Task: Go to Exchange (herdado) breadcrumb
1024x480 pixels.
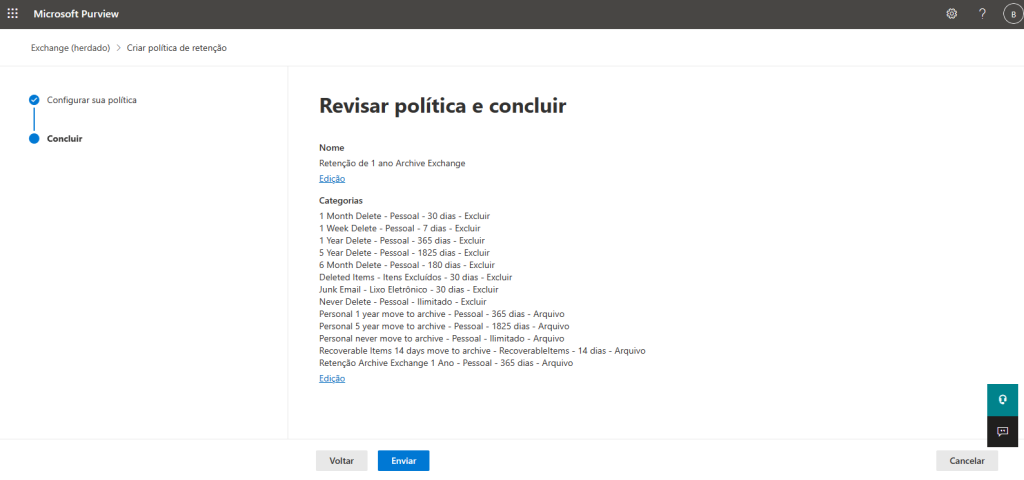Action: (x=70, y=48)
